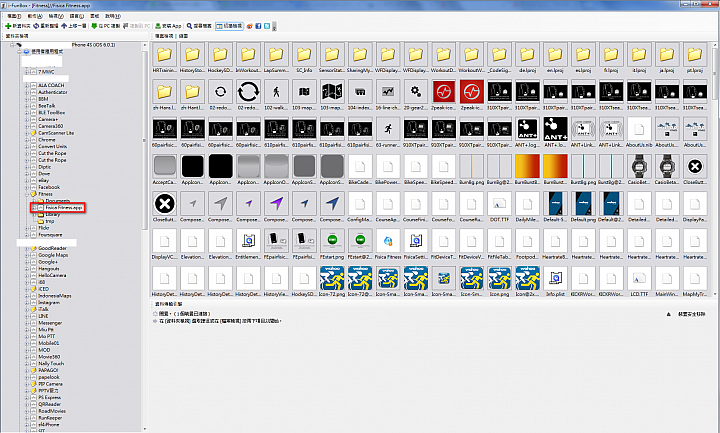
Task: Click the magnifier Search Files toolbar icon
Action: point(189,26)
